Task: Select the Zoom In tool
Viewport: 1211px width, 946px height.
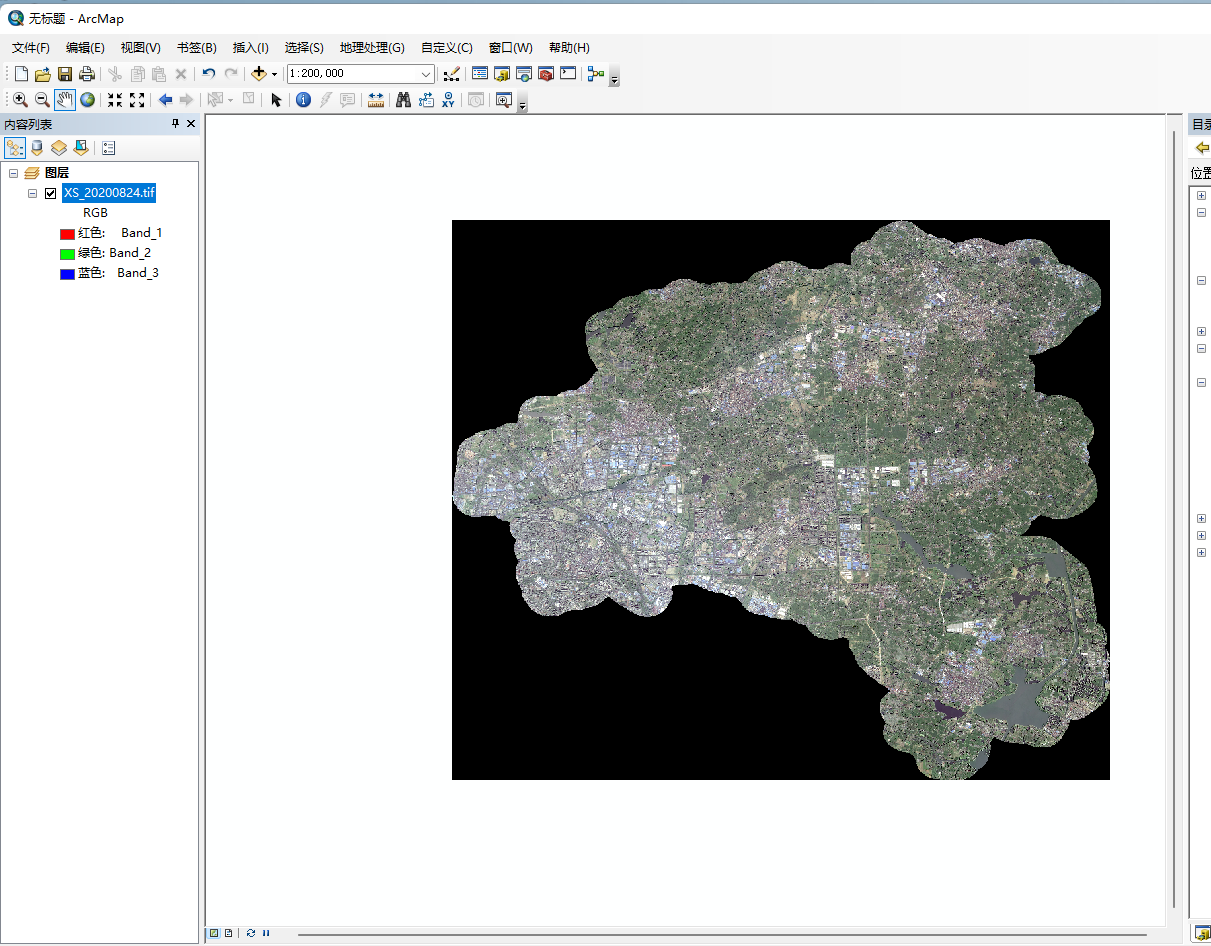Action: [20, 100]
